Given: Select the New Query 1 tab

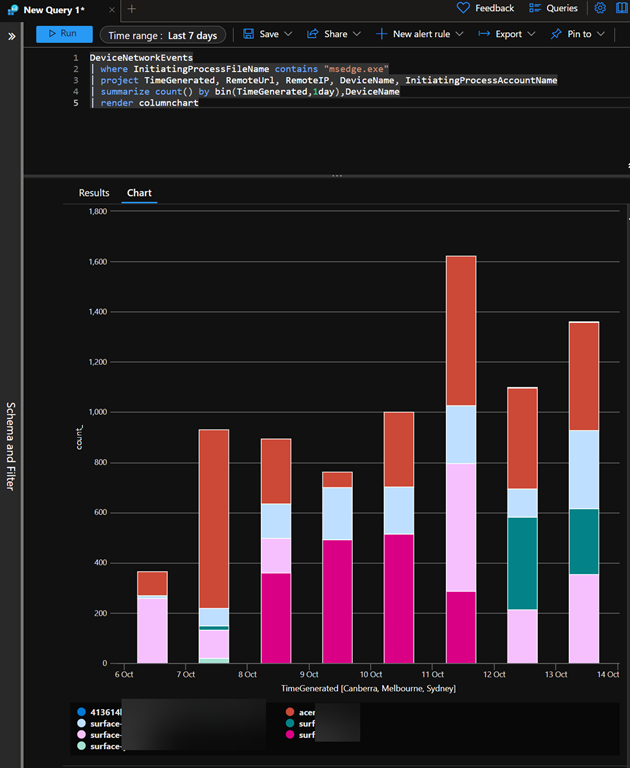Looking at the screenshot, I should click(x=53, y=9).
